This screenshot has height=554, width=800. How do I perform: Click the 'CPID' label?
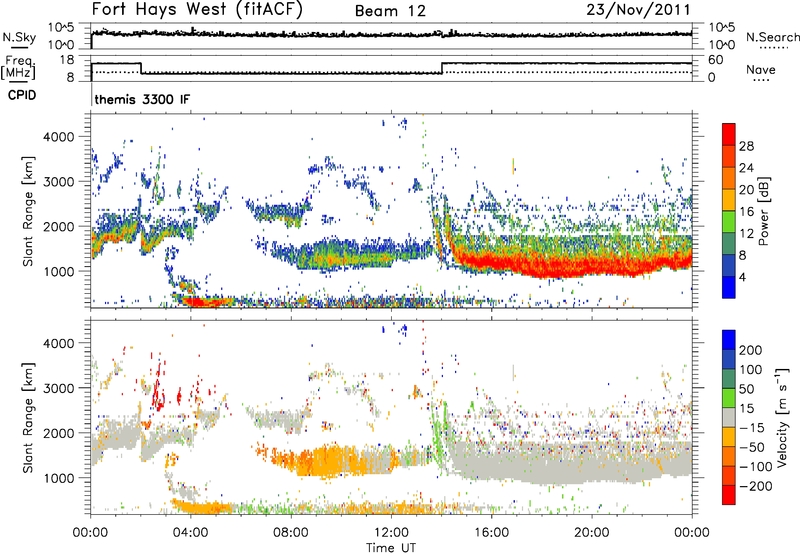point(22,95)
